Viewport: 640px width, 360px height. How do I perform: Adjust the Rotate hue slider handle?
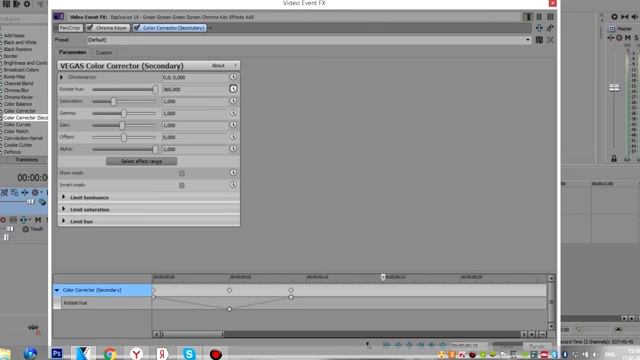pos(155,89)
